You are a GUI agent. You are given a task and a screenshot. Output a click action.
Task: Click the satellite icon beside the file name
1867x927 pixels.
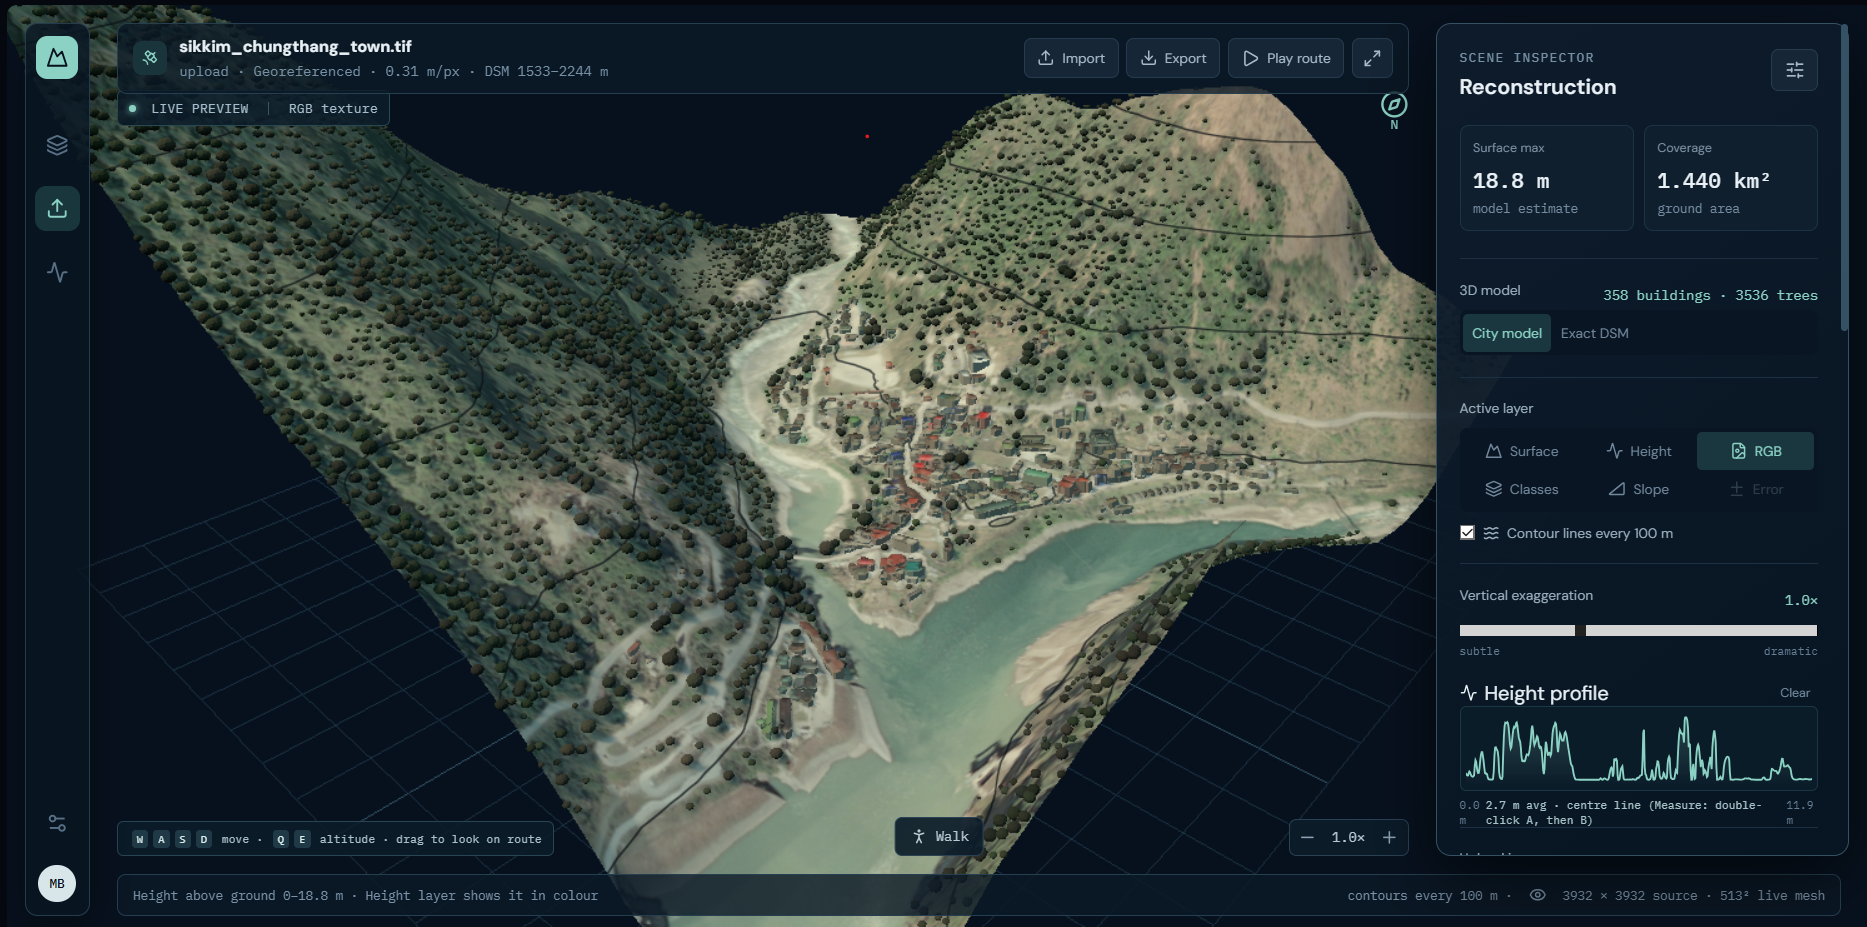[150, 58]
